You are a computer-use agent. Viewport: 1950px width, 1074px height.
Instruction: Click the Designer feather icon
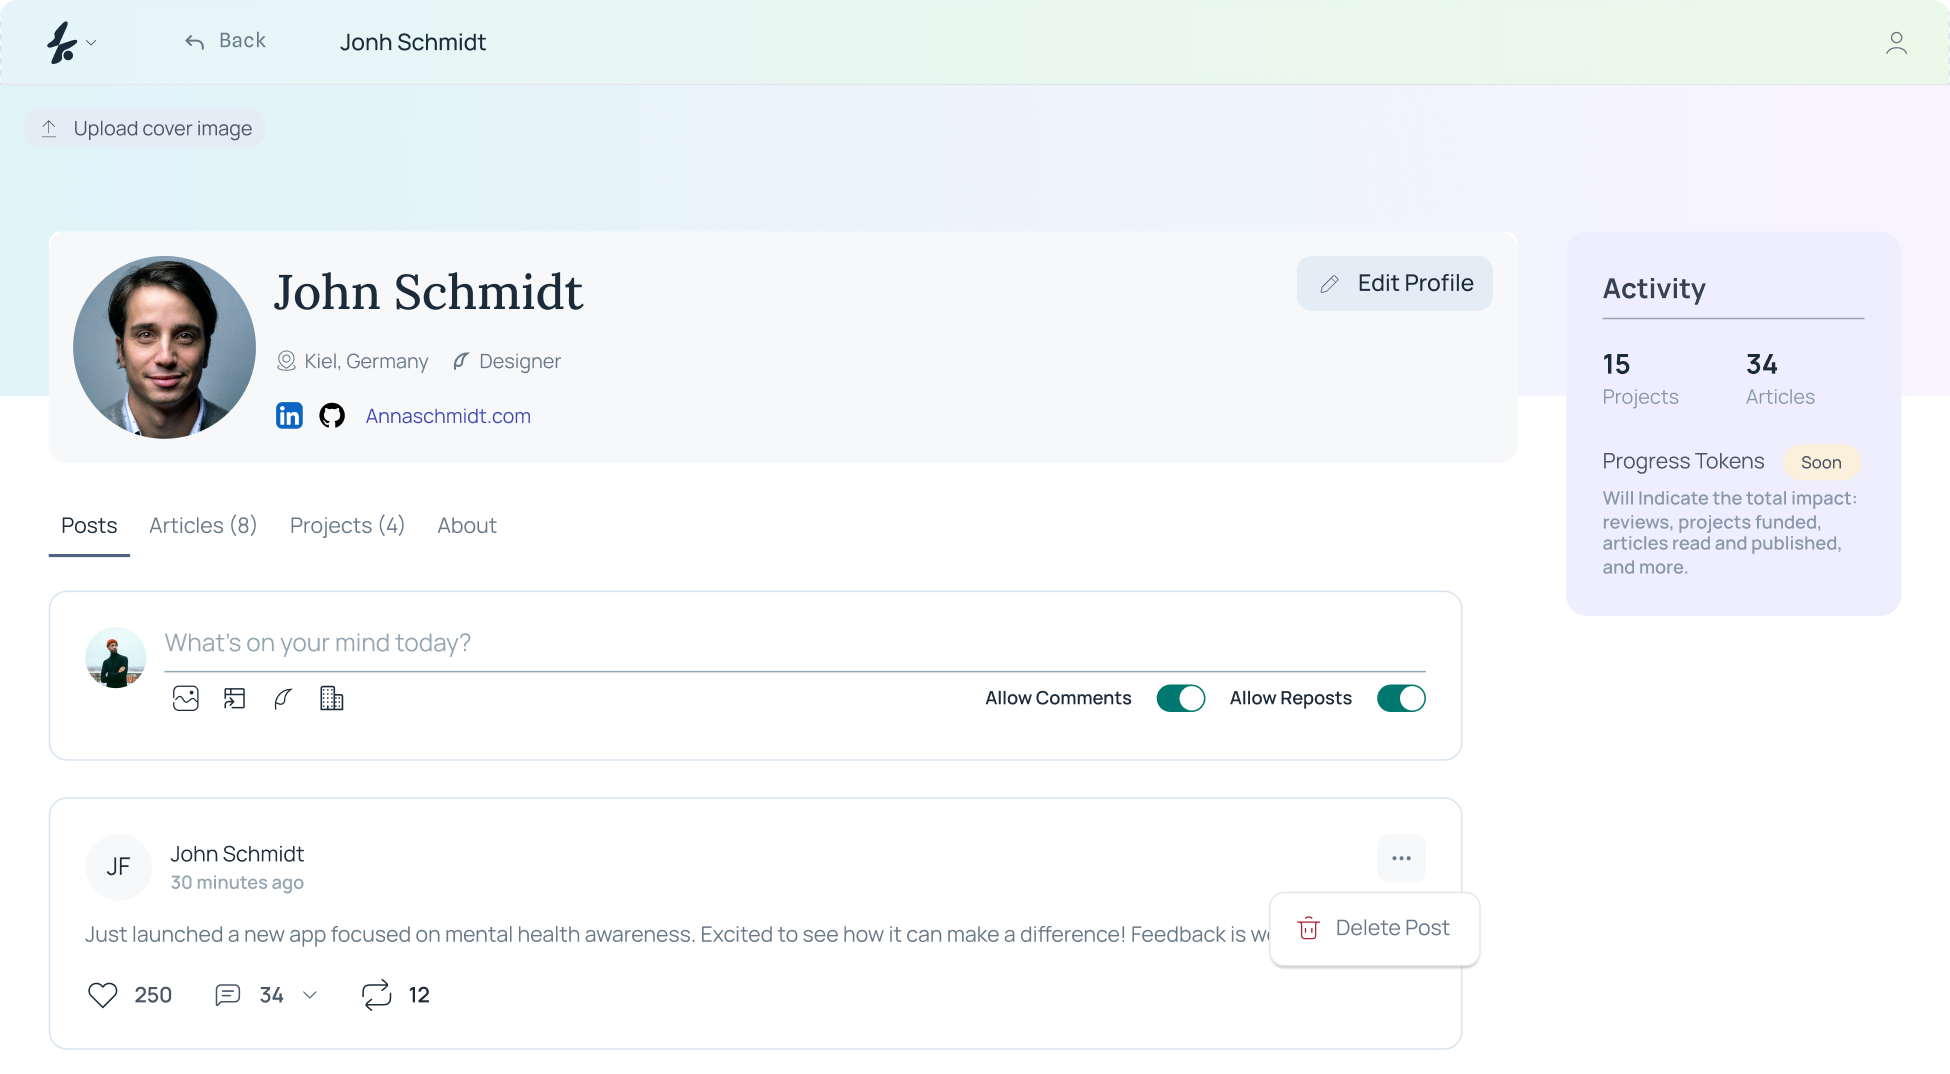pyautogui.click(x=460, y=361)
